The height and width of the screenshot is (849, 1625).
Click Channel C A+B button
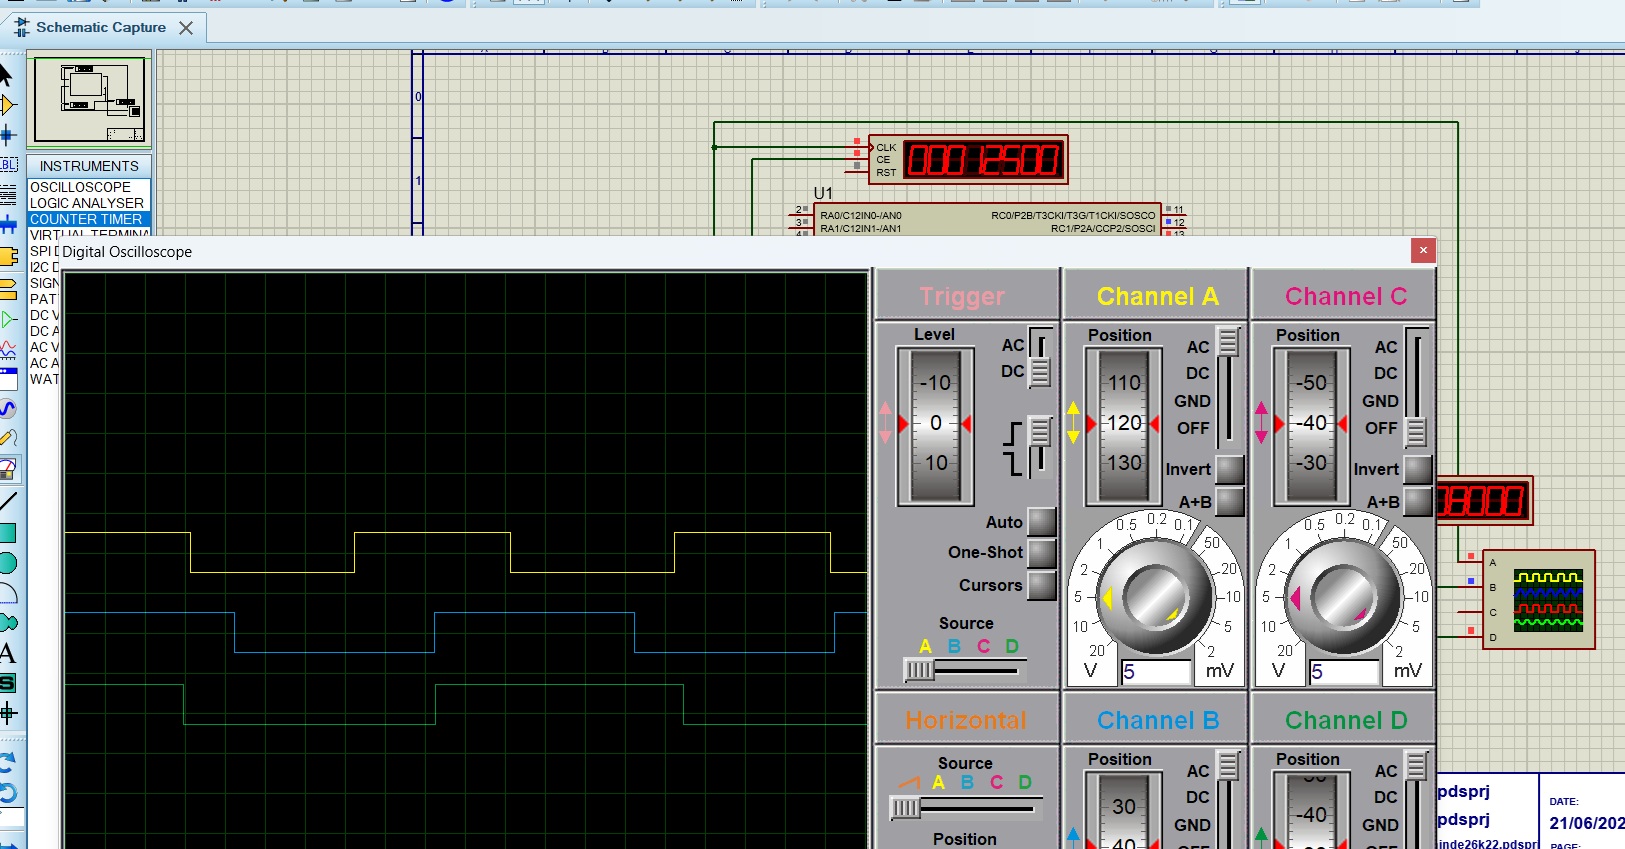(x=1417, y=501)
